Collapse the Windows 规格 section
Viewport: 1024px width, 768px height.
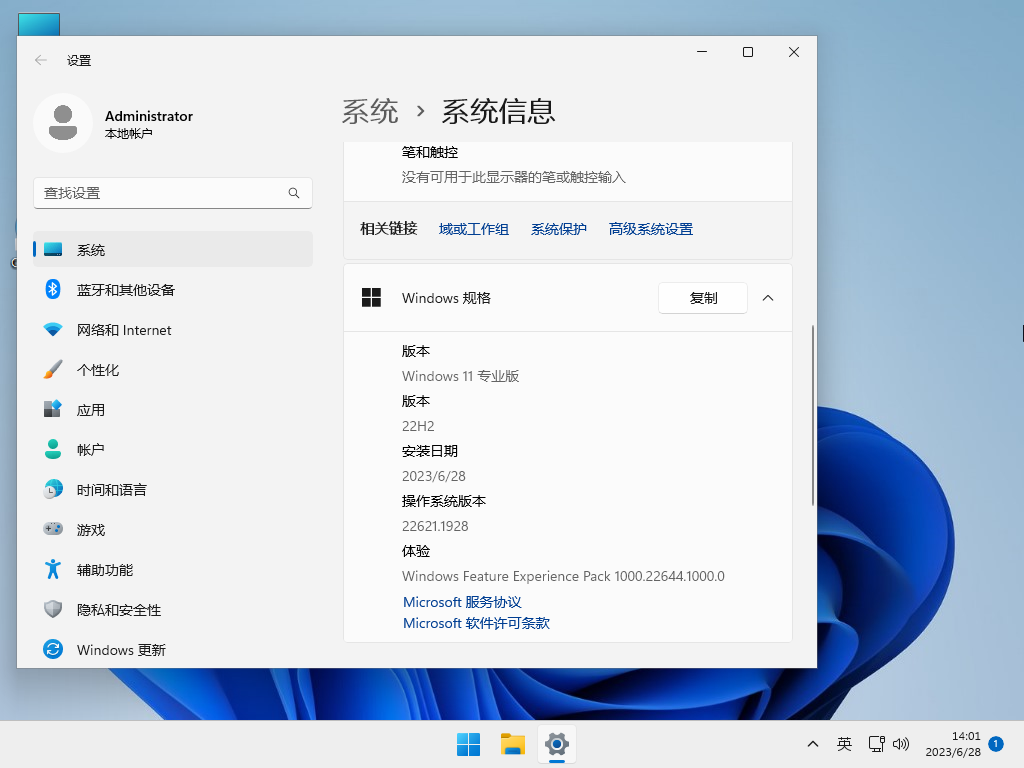click(x=768, y=297)
